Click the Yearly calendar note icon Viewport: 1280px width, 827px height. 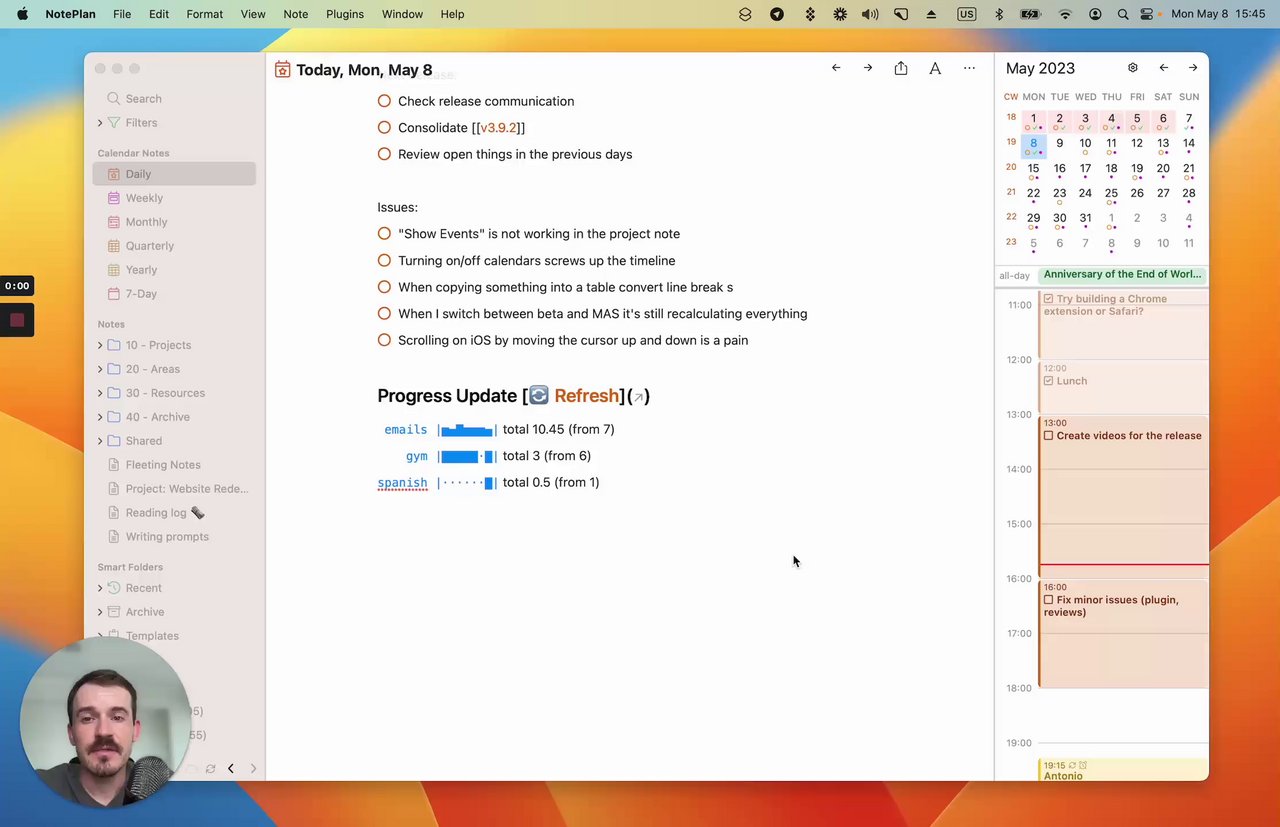[114, 270]
